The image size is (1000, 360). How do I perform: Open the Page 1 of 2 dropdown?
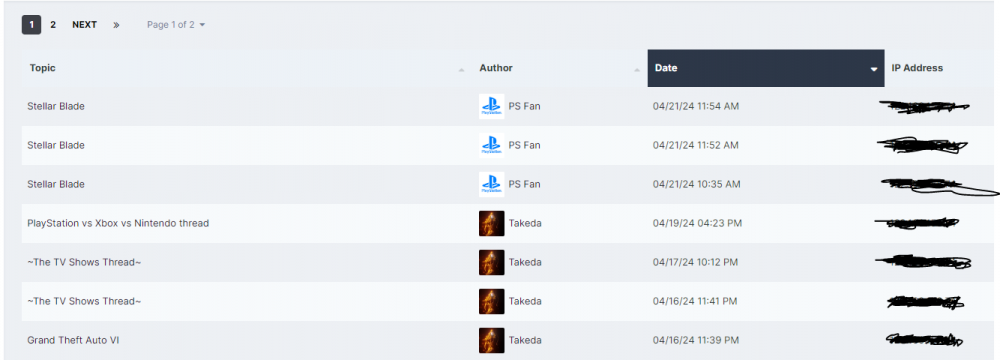176,25
